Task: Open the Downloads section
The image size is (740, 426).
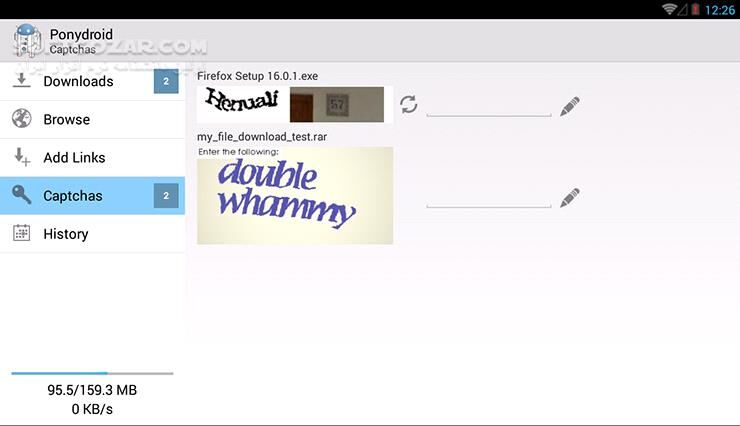Action: coord(78,81)
